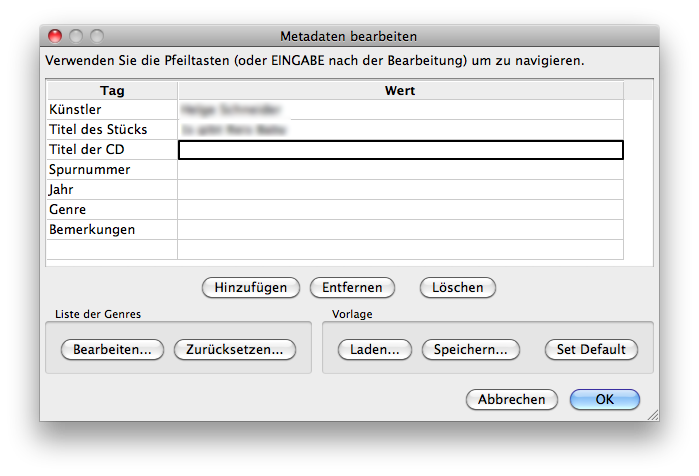Image resolution: width=699 pixels, height=476 pixels.
Task: Reset genres via Zurücksetzen button
Action: 235,349
